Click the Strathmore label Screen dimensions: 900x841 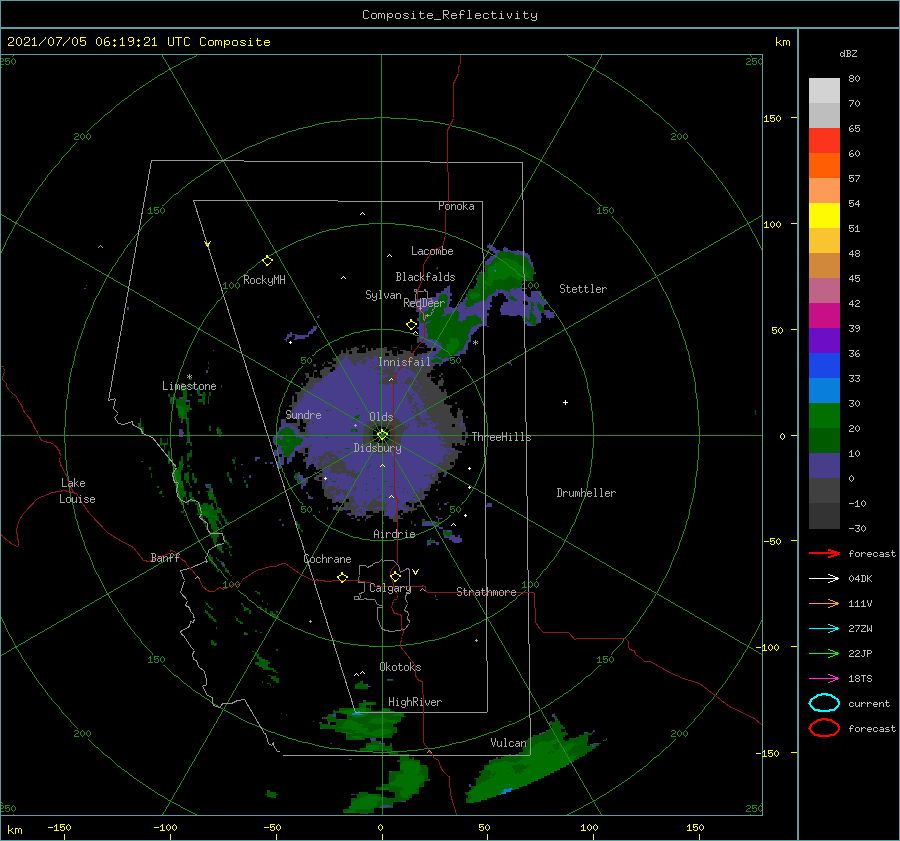pos(486,592)
